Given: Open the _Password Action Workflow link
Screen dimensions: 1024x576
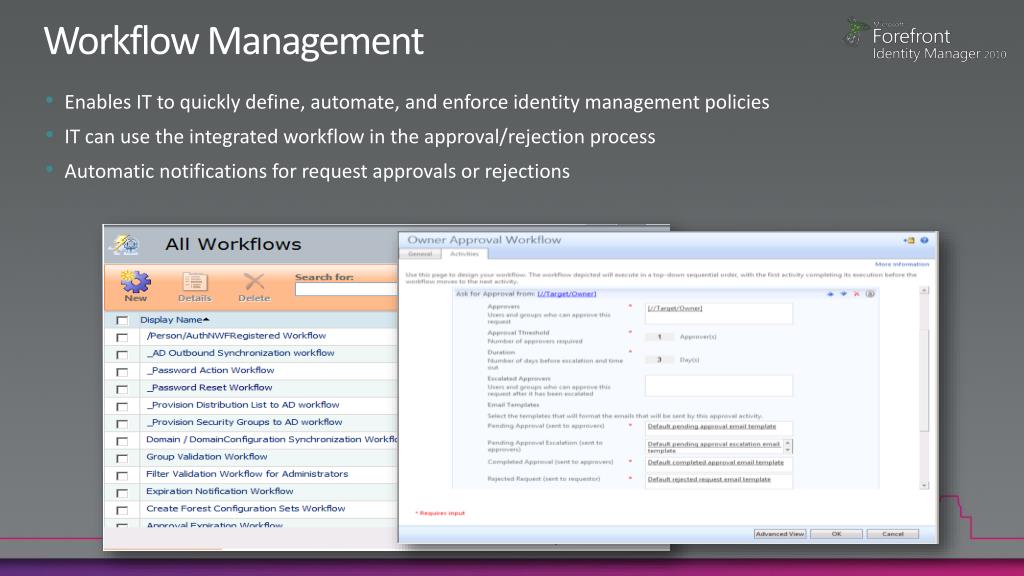Looking at the screenshot, I should (210, 370).
